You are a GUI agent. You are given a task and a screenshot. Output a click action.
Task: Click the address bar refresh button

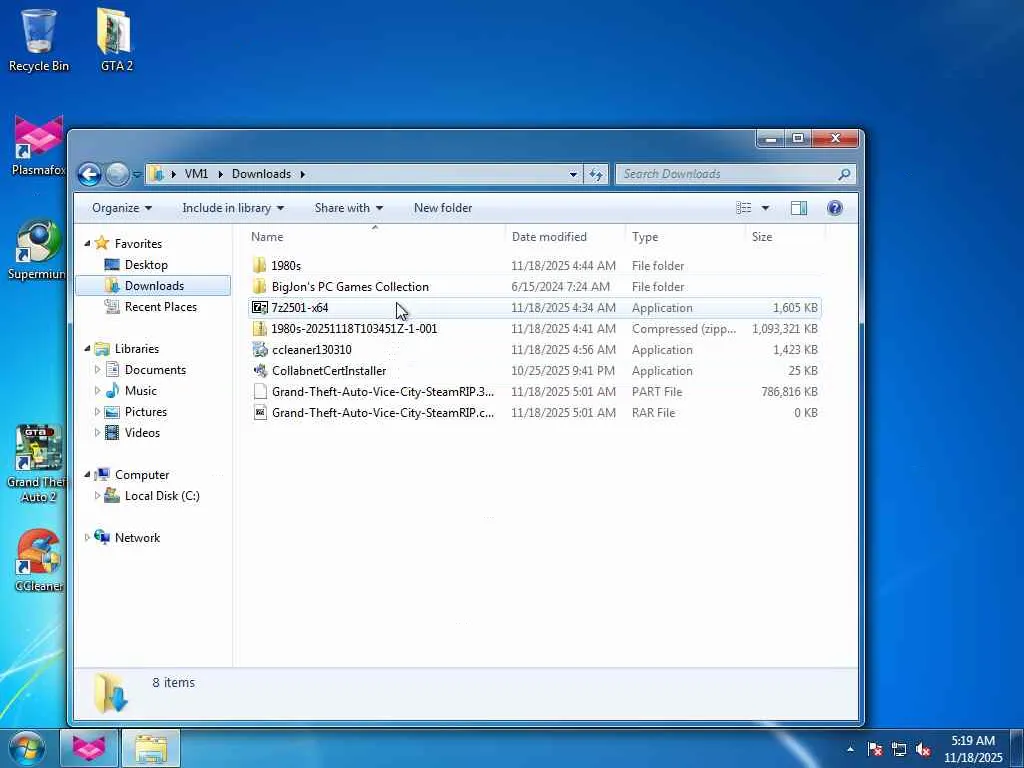[596, 174]
